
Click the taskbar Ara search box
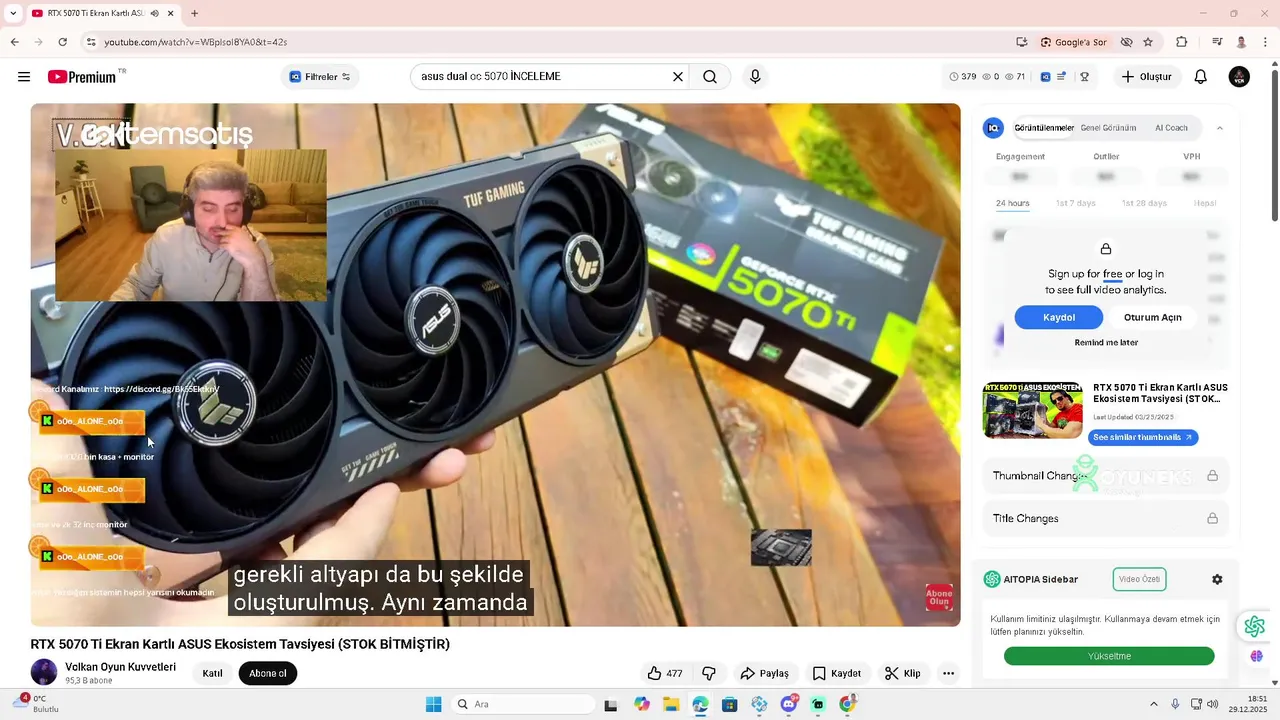coord(523,704)
